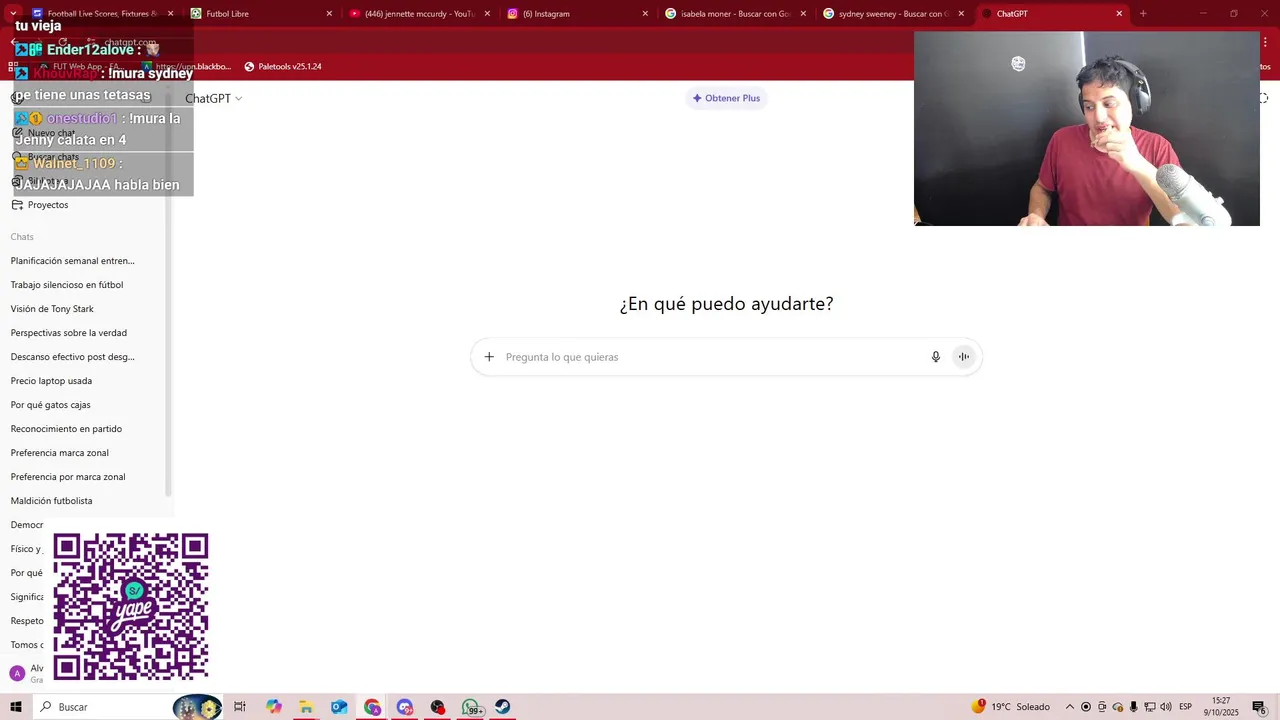
Task: Open chat Maldición futbolista
Action: click(51, 501)
